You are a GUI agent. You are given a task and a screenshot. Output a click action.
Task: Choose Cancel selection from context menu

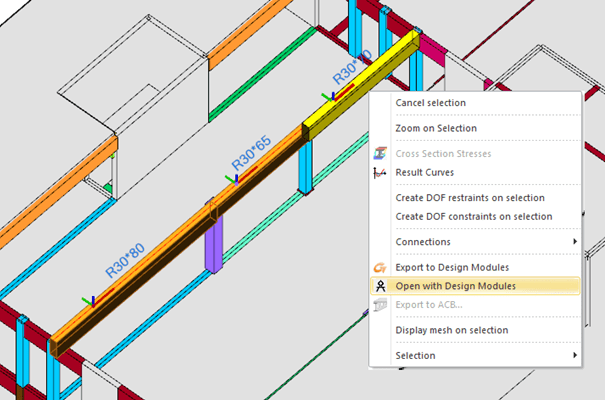click(x=430, y=103)
